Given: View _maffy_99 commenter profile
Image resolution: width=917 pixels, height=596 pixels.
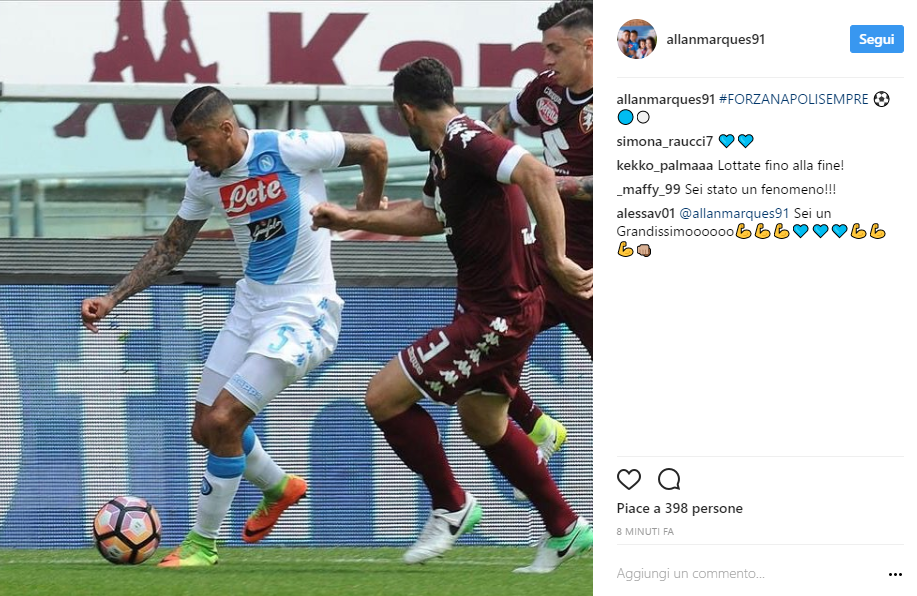Looking at the screenshot, I should [649, 190].
